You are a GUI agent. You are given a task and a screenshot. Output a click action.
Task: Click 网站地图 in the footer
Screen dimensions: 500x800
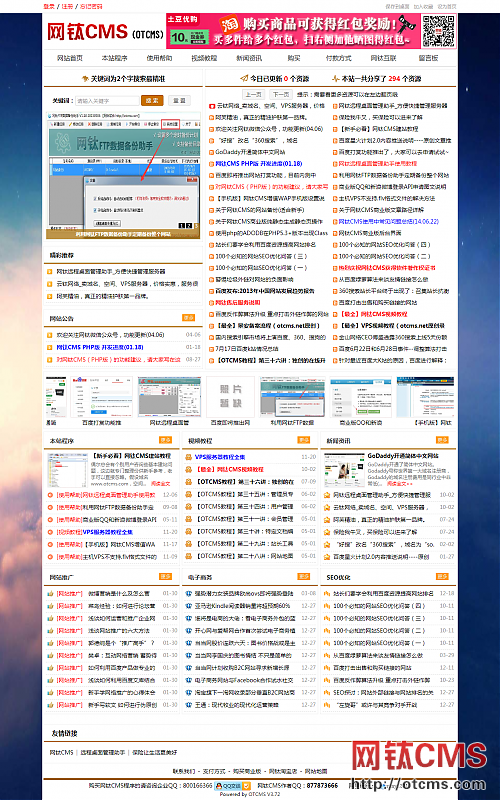coord(316,771)
